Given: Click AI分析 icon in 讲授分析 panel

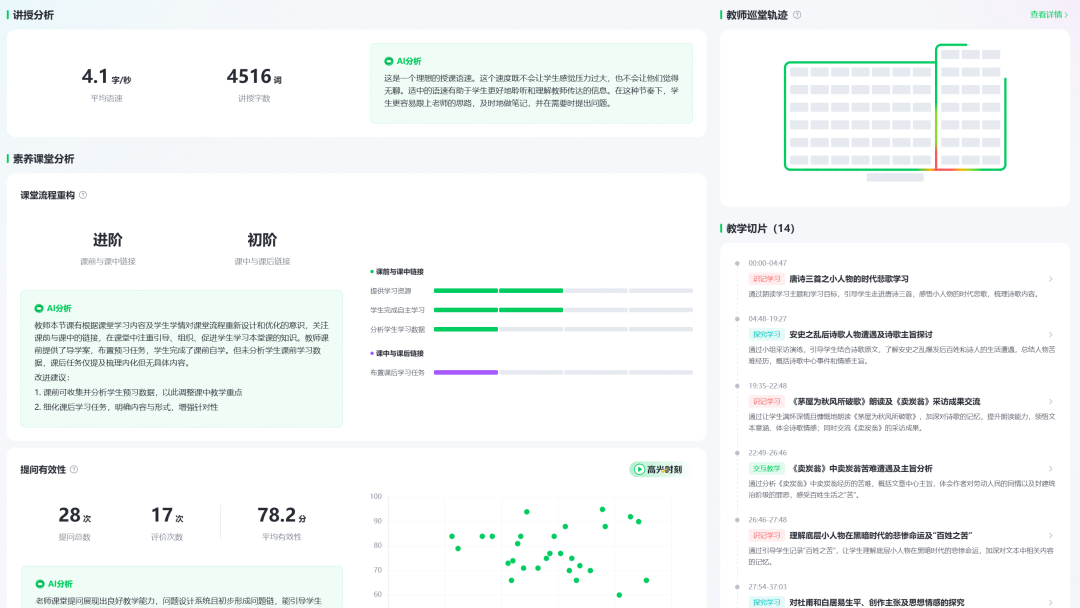Looking at the screenshot, I should point(388,61).
